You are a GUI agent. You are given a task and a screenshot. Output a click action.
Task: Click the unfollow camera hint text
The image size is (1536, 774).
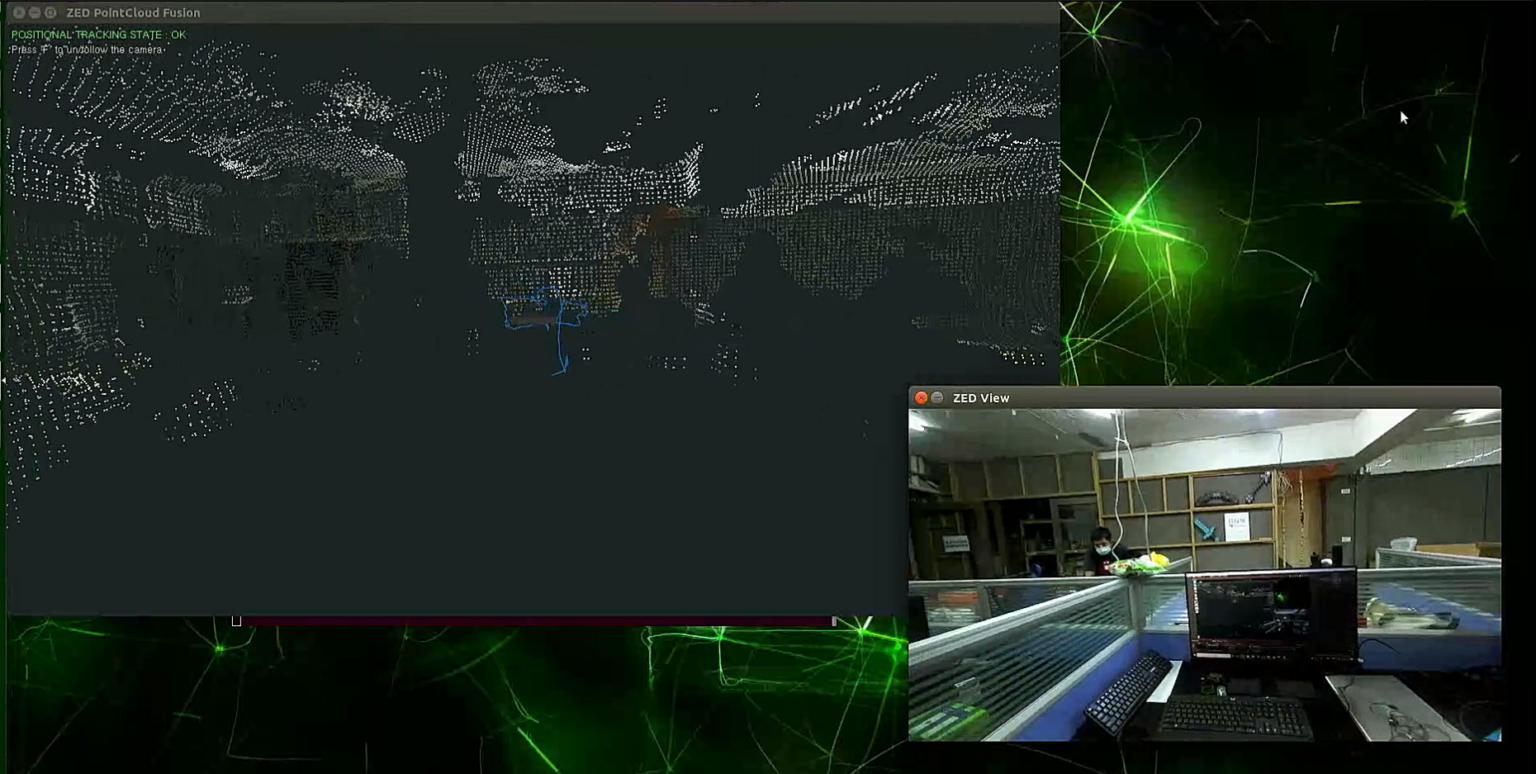point(87,50)
